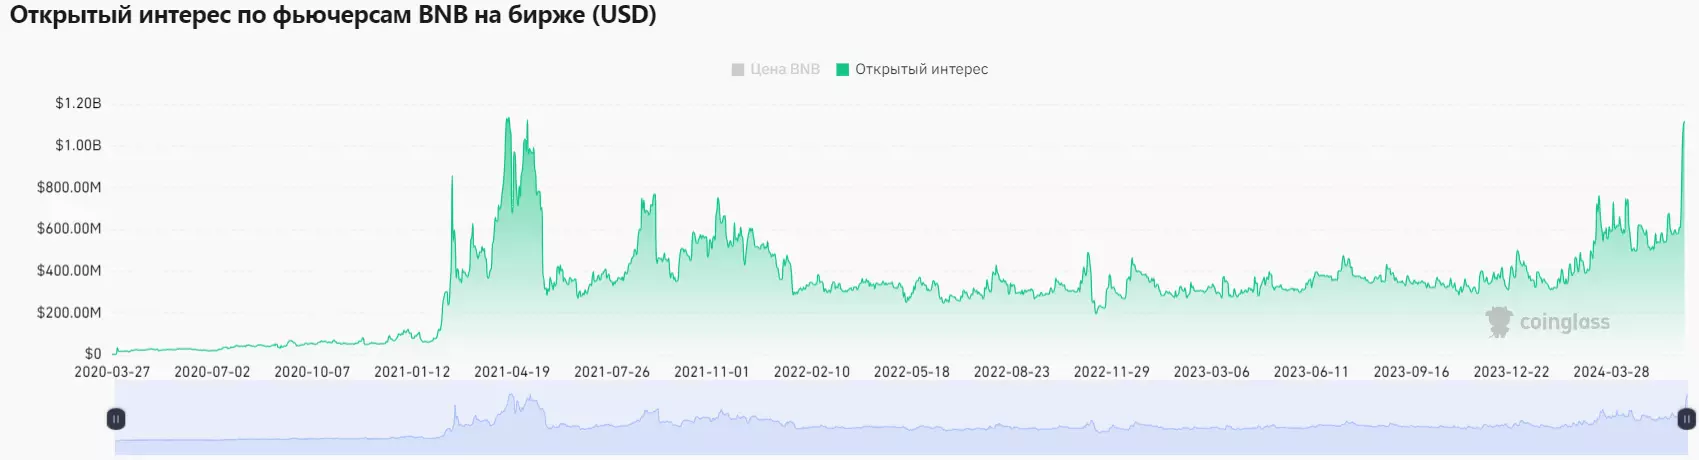Click the 2020-03-27 date label
Viewport: 1699px width, 460px height.
(x=112, y=371)
